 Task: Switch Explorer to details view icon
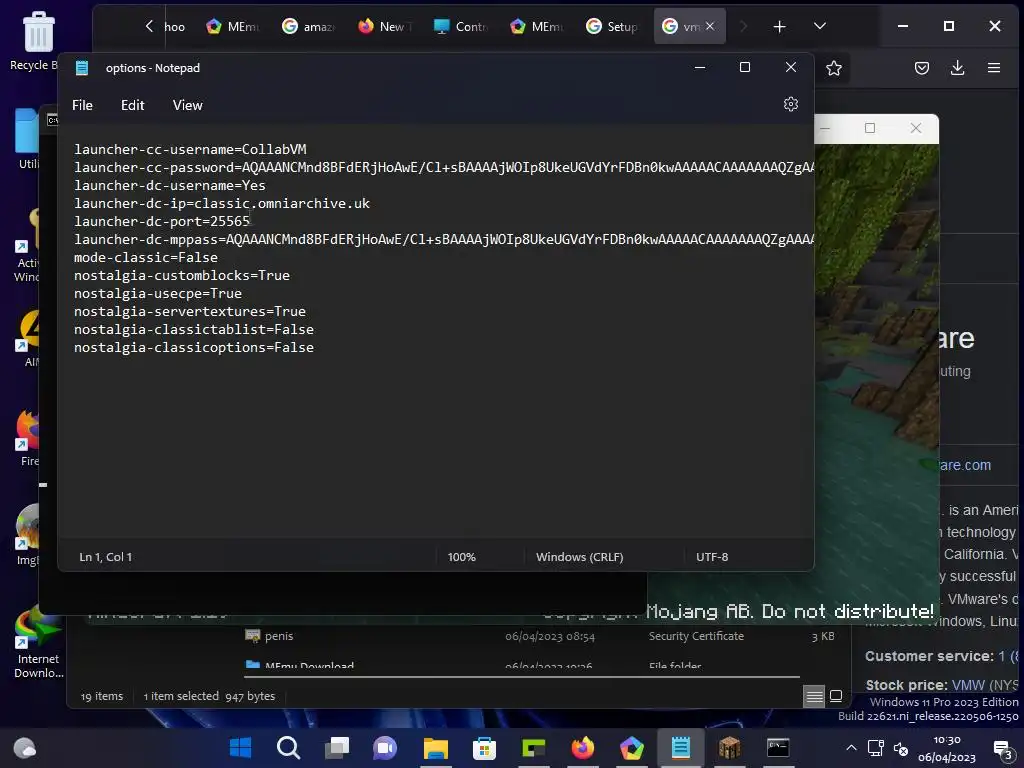[814, 696]
